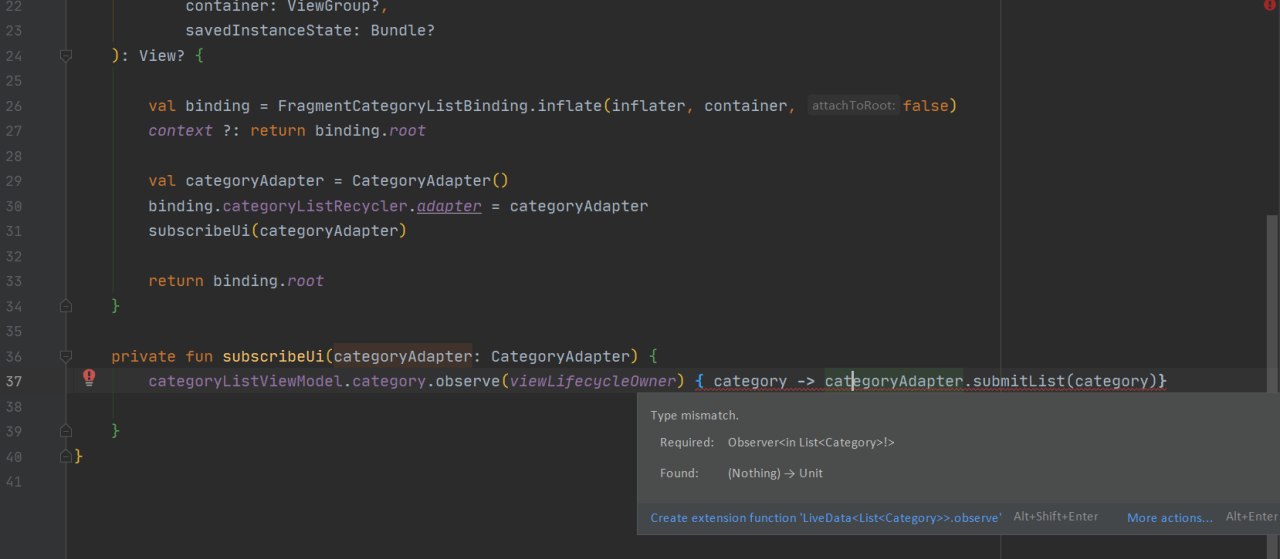This screenshot has width=1280, height=559.
Task: Click return binding.root on line 33
Action: (236, 281)
